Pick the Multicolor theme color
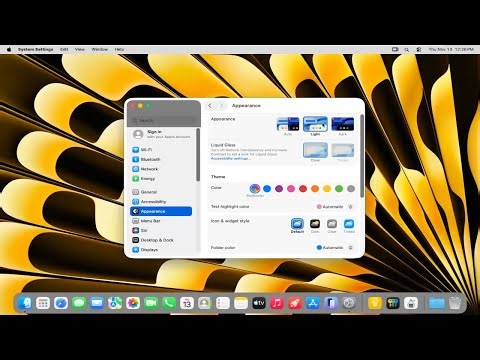480x360 pixels. coord(255,189)
